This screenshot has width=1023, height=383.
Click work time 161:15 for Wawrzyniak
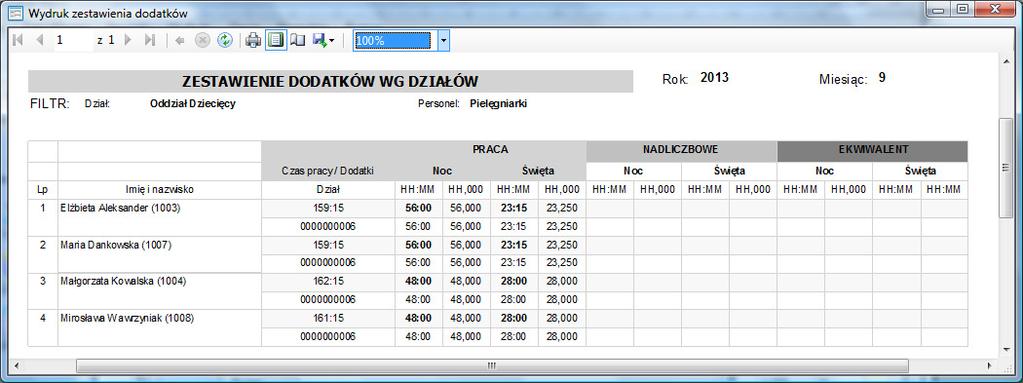328,318
